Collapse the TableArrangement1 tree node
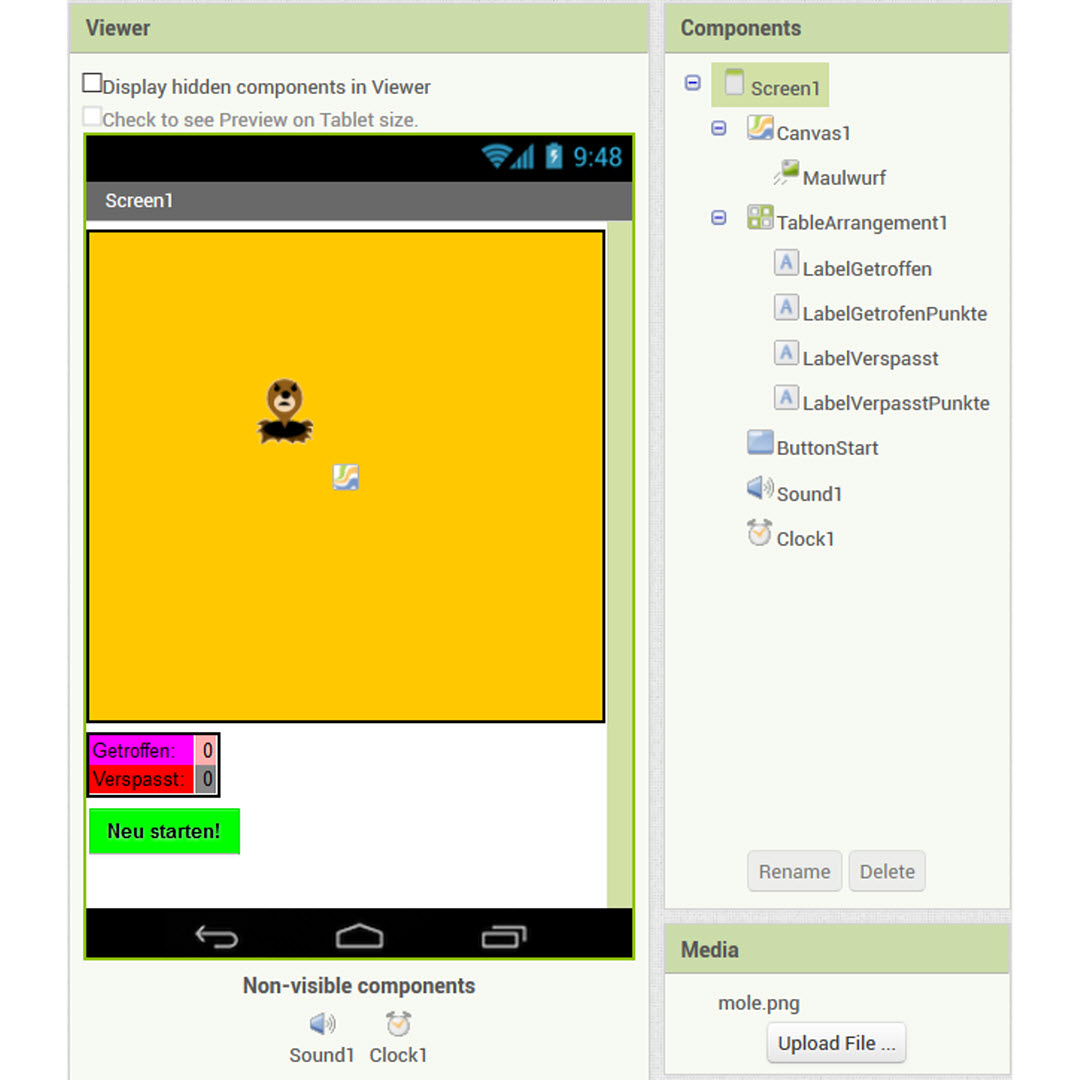Screen dimensions: 1080x1080 coord(718,218)
